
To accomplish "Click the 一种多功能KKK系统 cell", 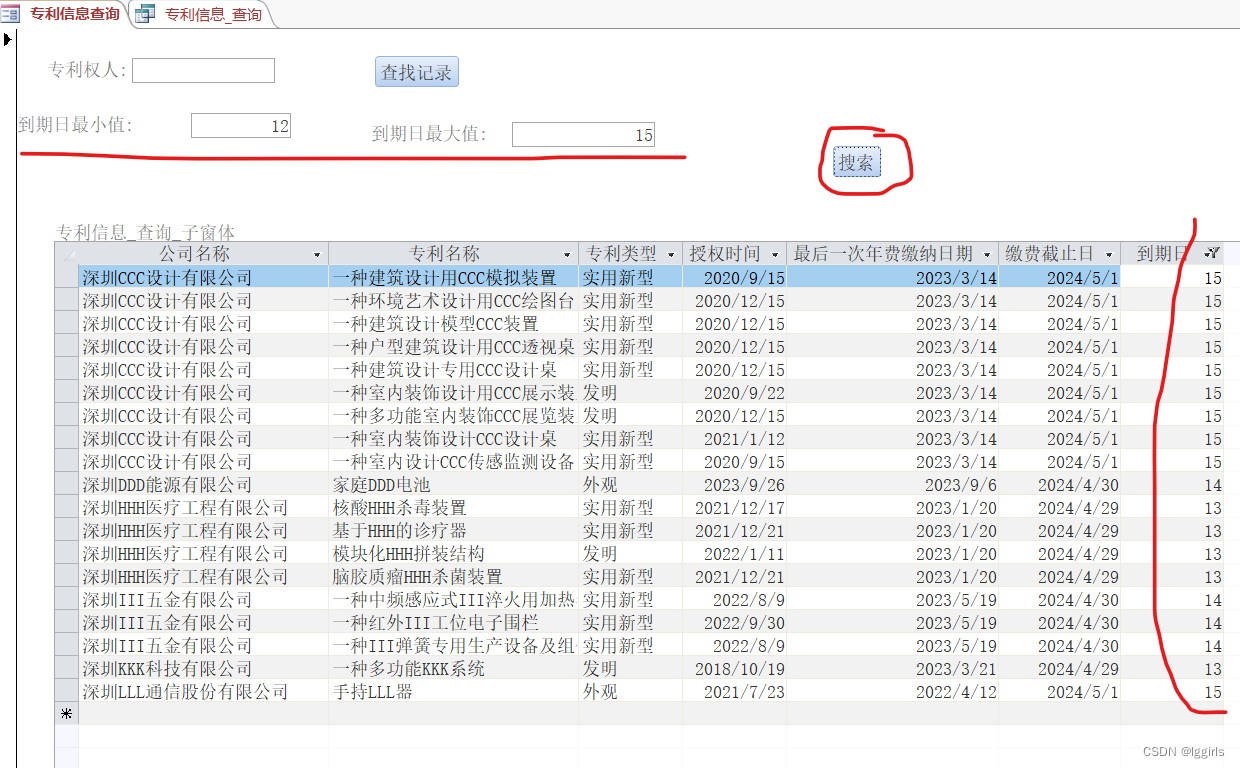I will point(454,669).
